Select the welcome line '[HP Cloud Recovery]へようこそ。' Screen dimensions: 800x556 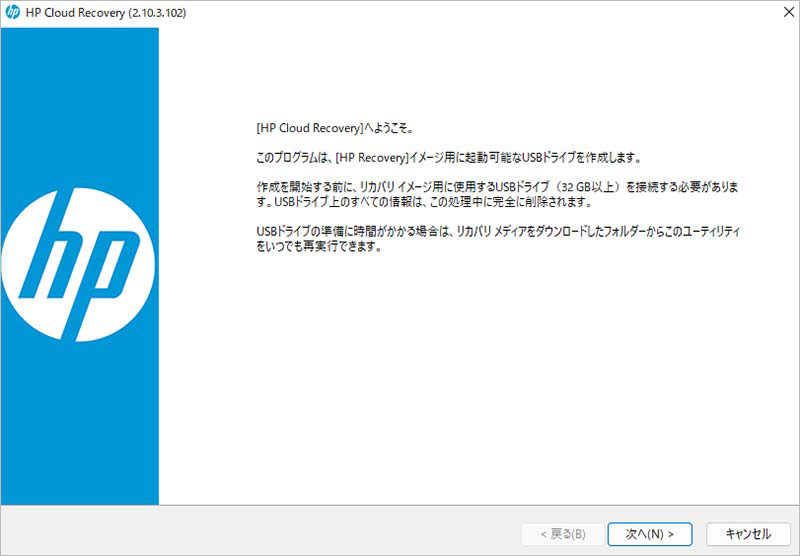[x=335, y=128]
